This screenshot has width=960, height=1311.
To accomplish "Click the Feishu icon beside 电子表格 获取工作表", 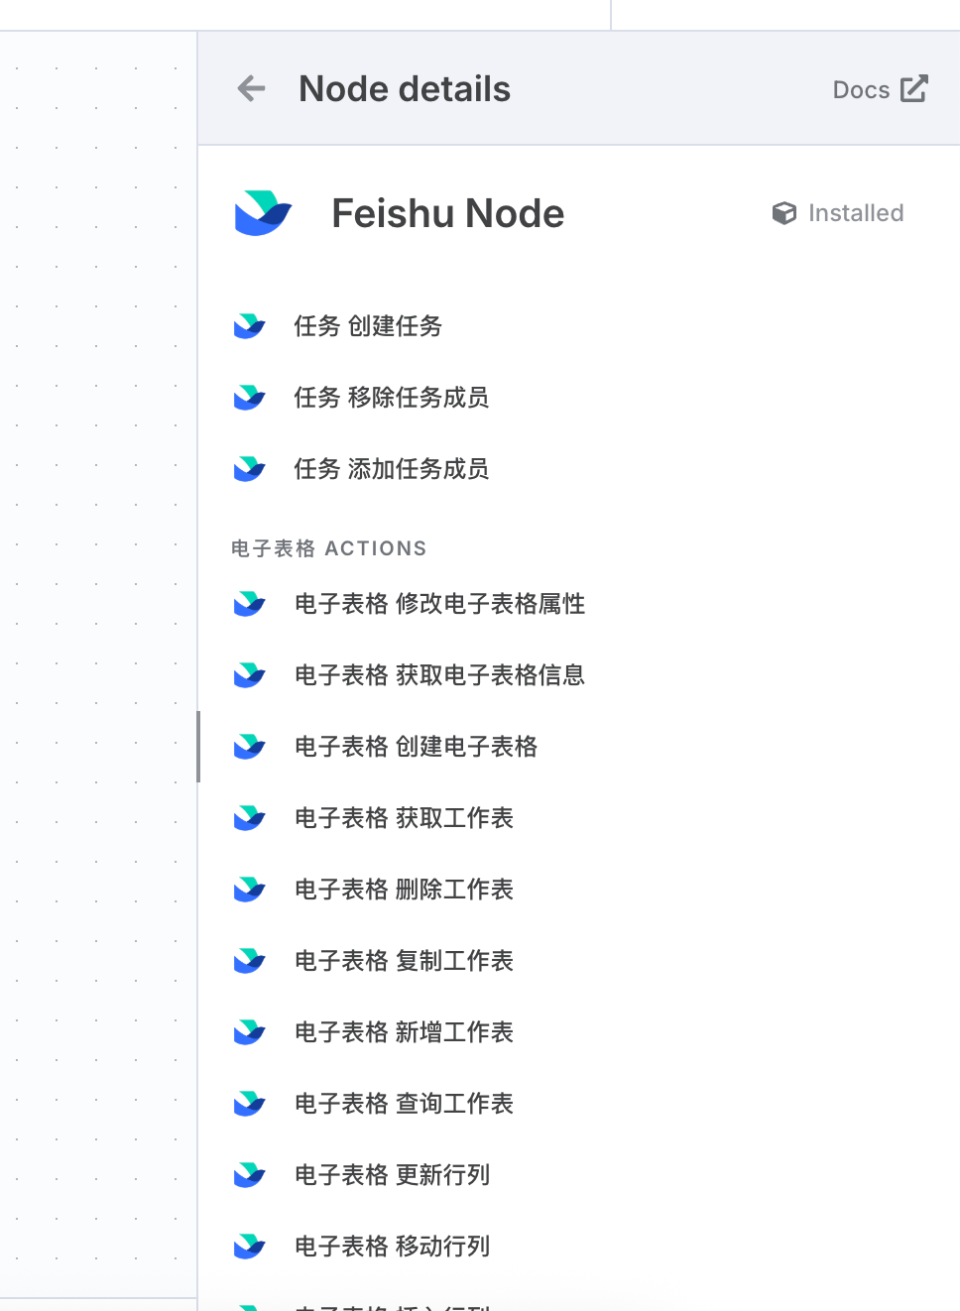I will (x=248, y=817).
